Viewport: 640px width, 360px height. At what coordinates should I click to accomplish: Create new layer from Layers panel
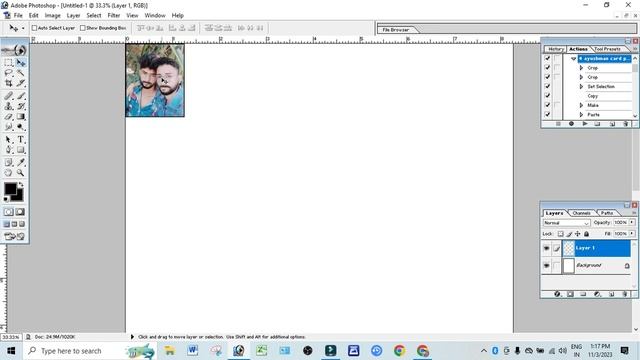click(612, 294)
